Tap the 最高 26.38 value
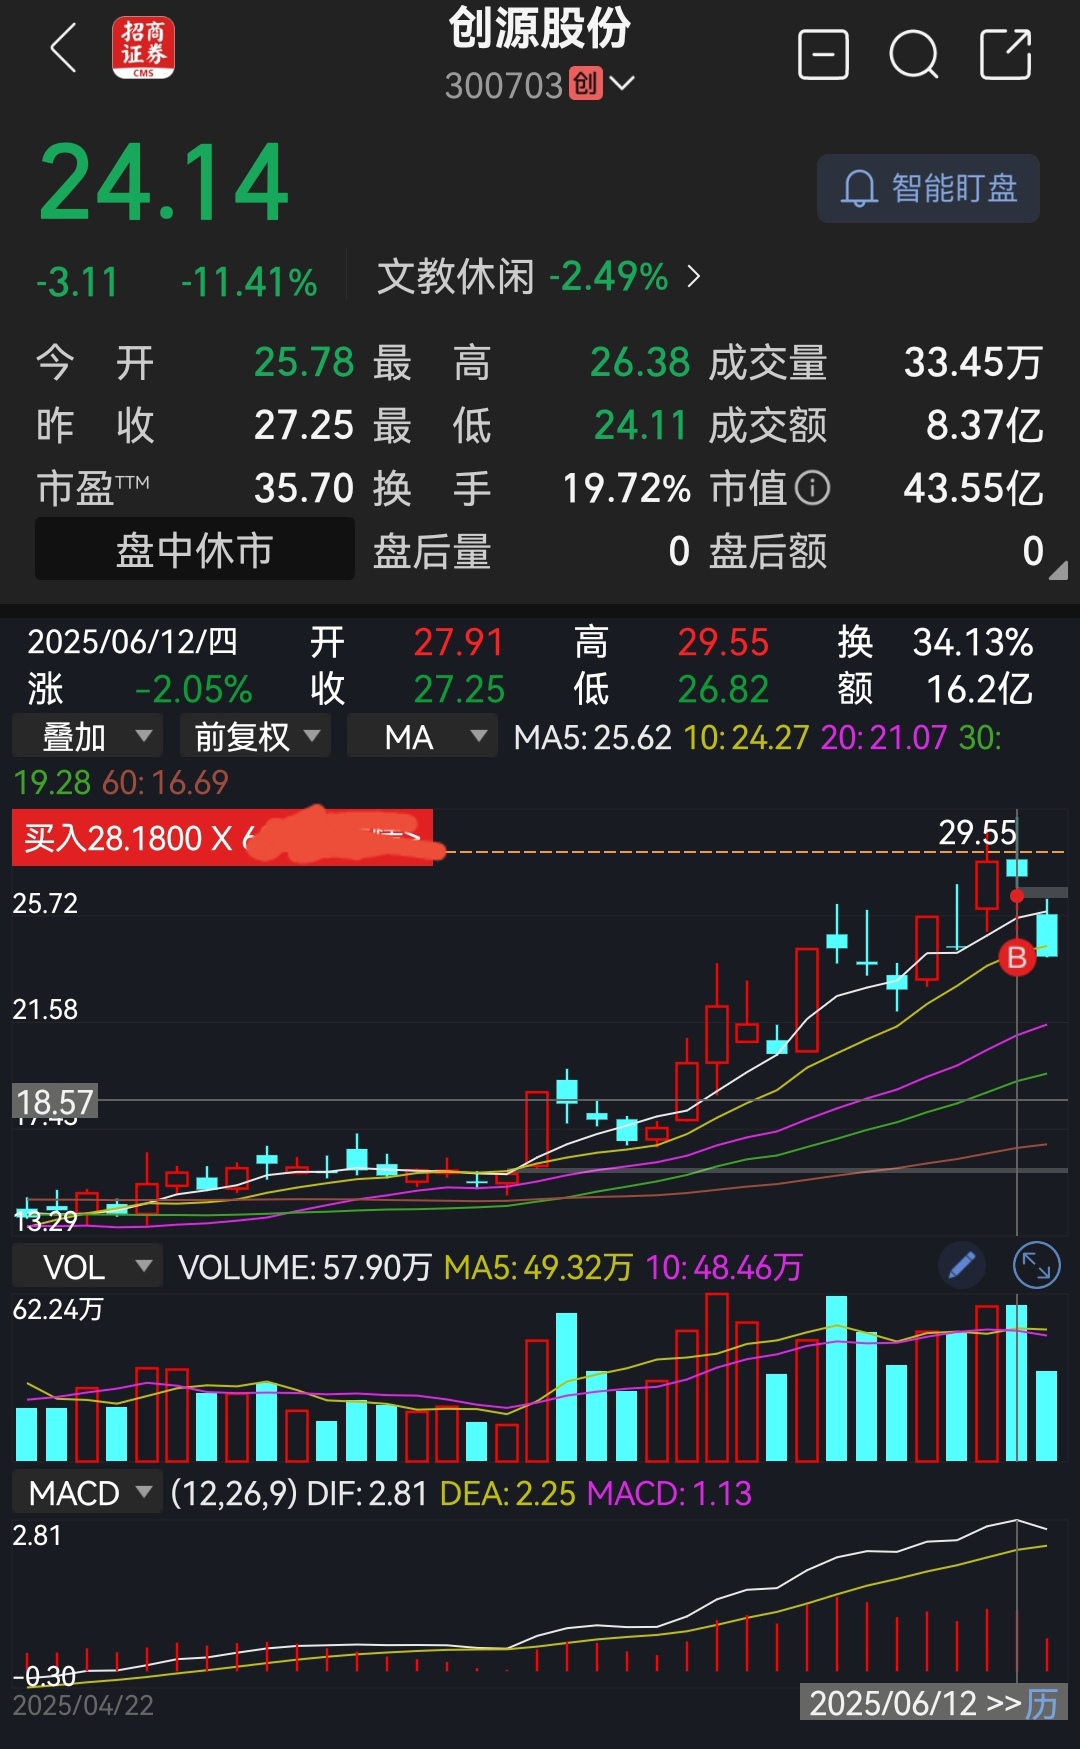Viewport: 1080px width, 1749px height. [640, 362]
